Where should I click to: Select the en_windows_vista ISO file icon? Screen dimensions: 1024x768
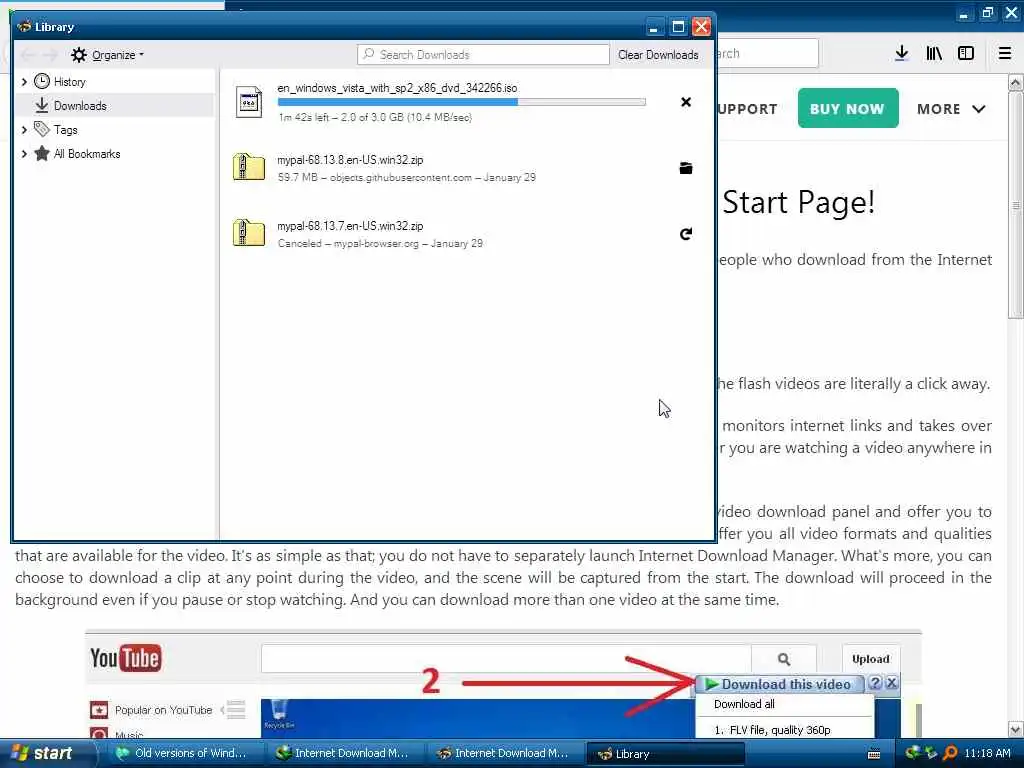[249, 102]
